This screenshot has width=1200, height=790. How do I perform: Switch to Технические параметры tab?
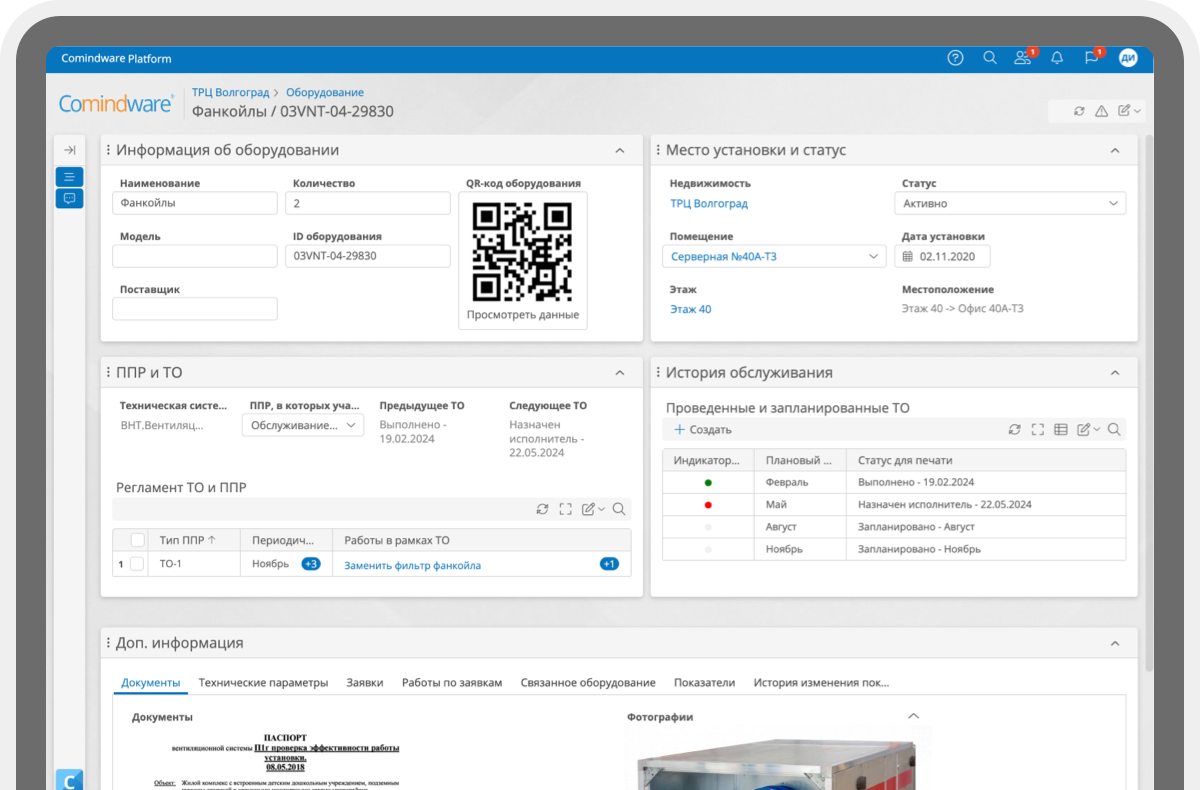pyautogui.click(x=263, y=683)
